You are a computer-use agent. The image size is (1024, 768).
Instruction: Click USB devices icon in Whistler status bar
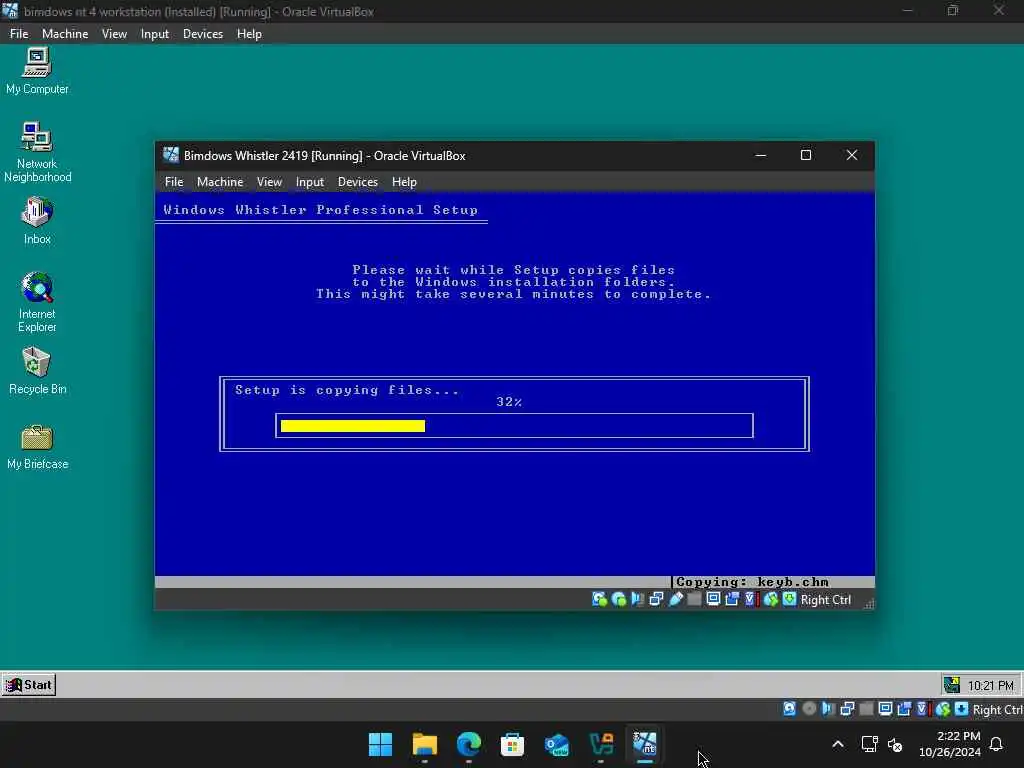tap(676, 600)
